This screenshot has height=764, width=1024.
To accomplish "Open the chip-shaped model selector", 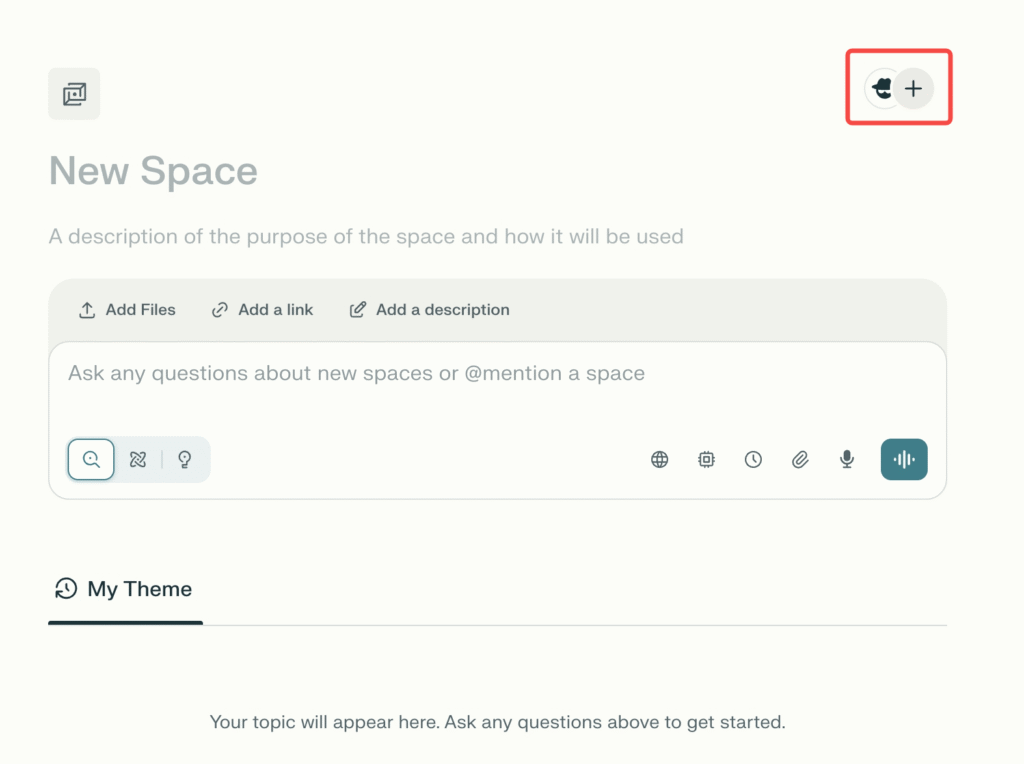I will coord(706,460).
